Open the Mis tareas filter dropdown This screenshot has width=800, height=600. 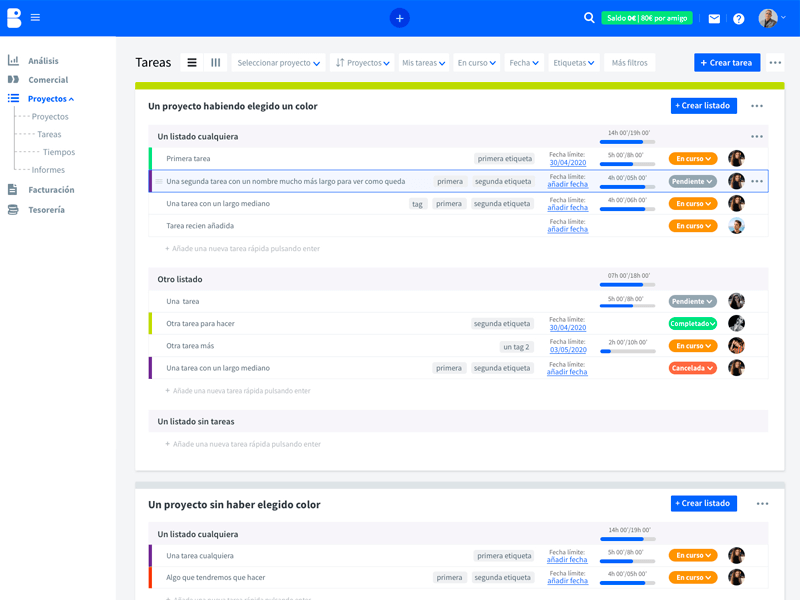click(423, 63)
